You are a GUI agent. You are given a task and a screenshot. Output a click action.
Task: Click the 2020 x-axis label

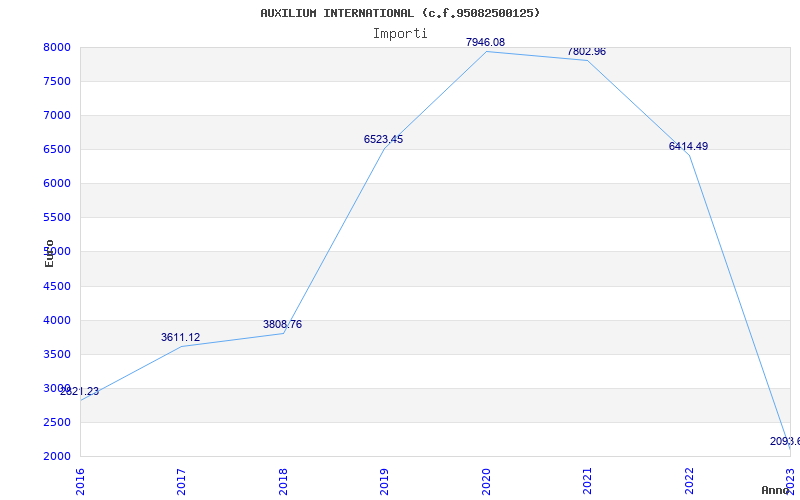coord(486,482)
